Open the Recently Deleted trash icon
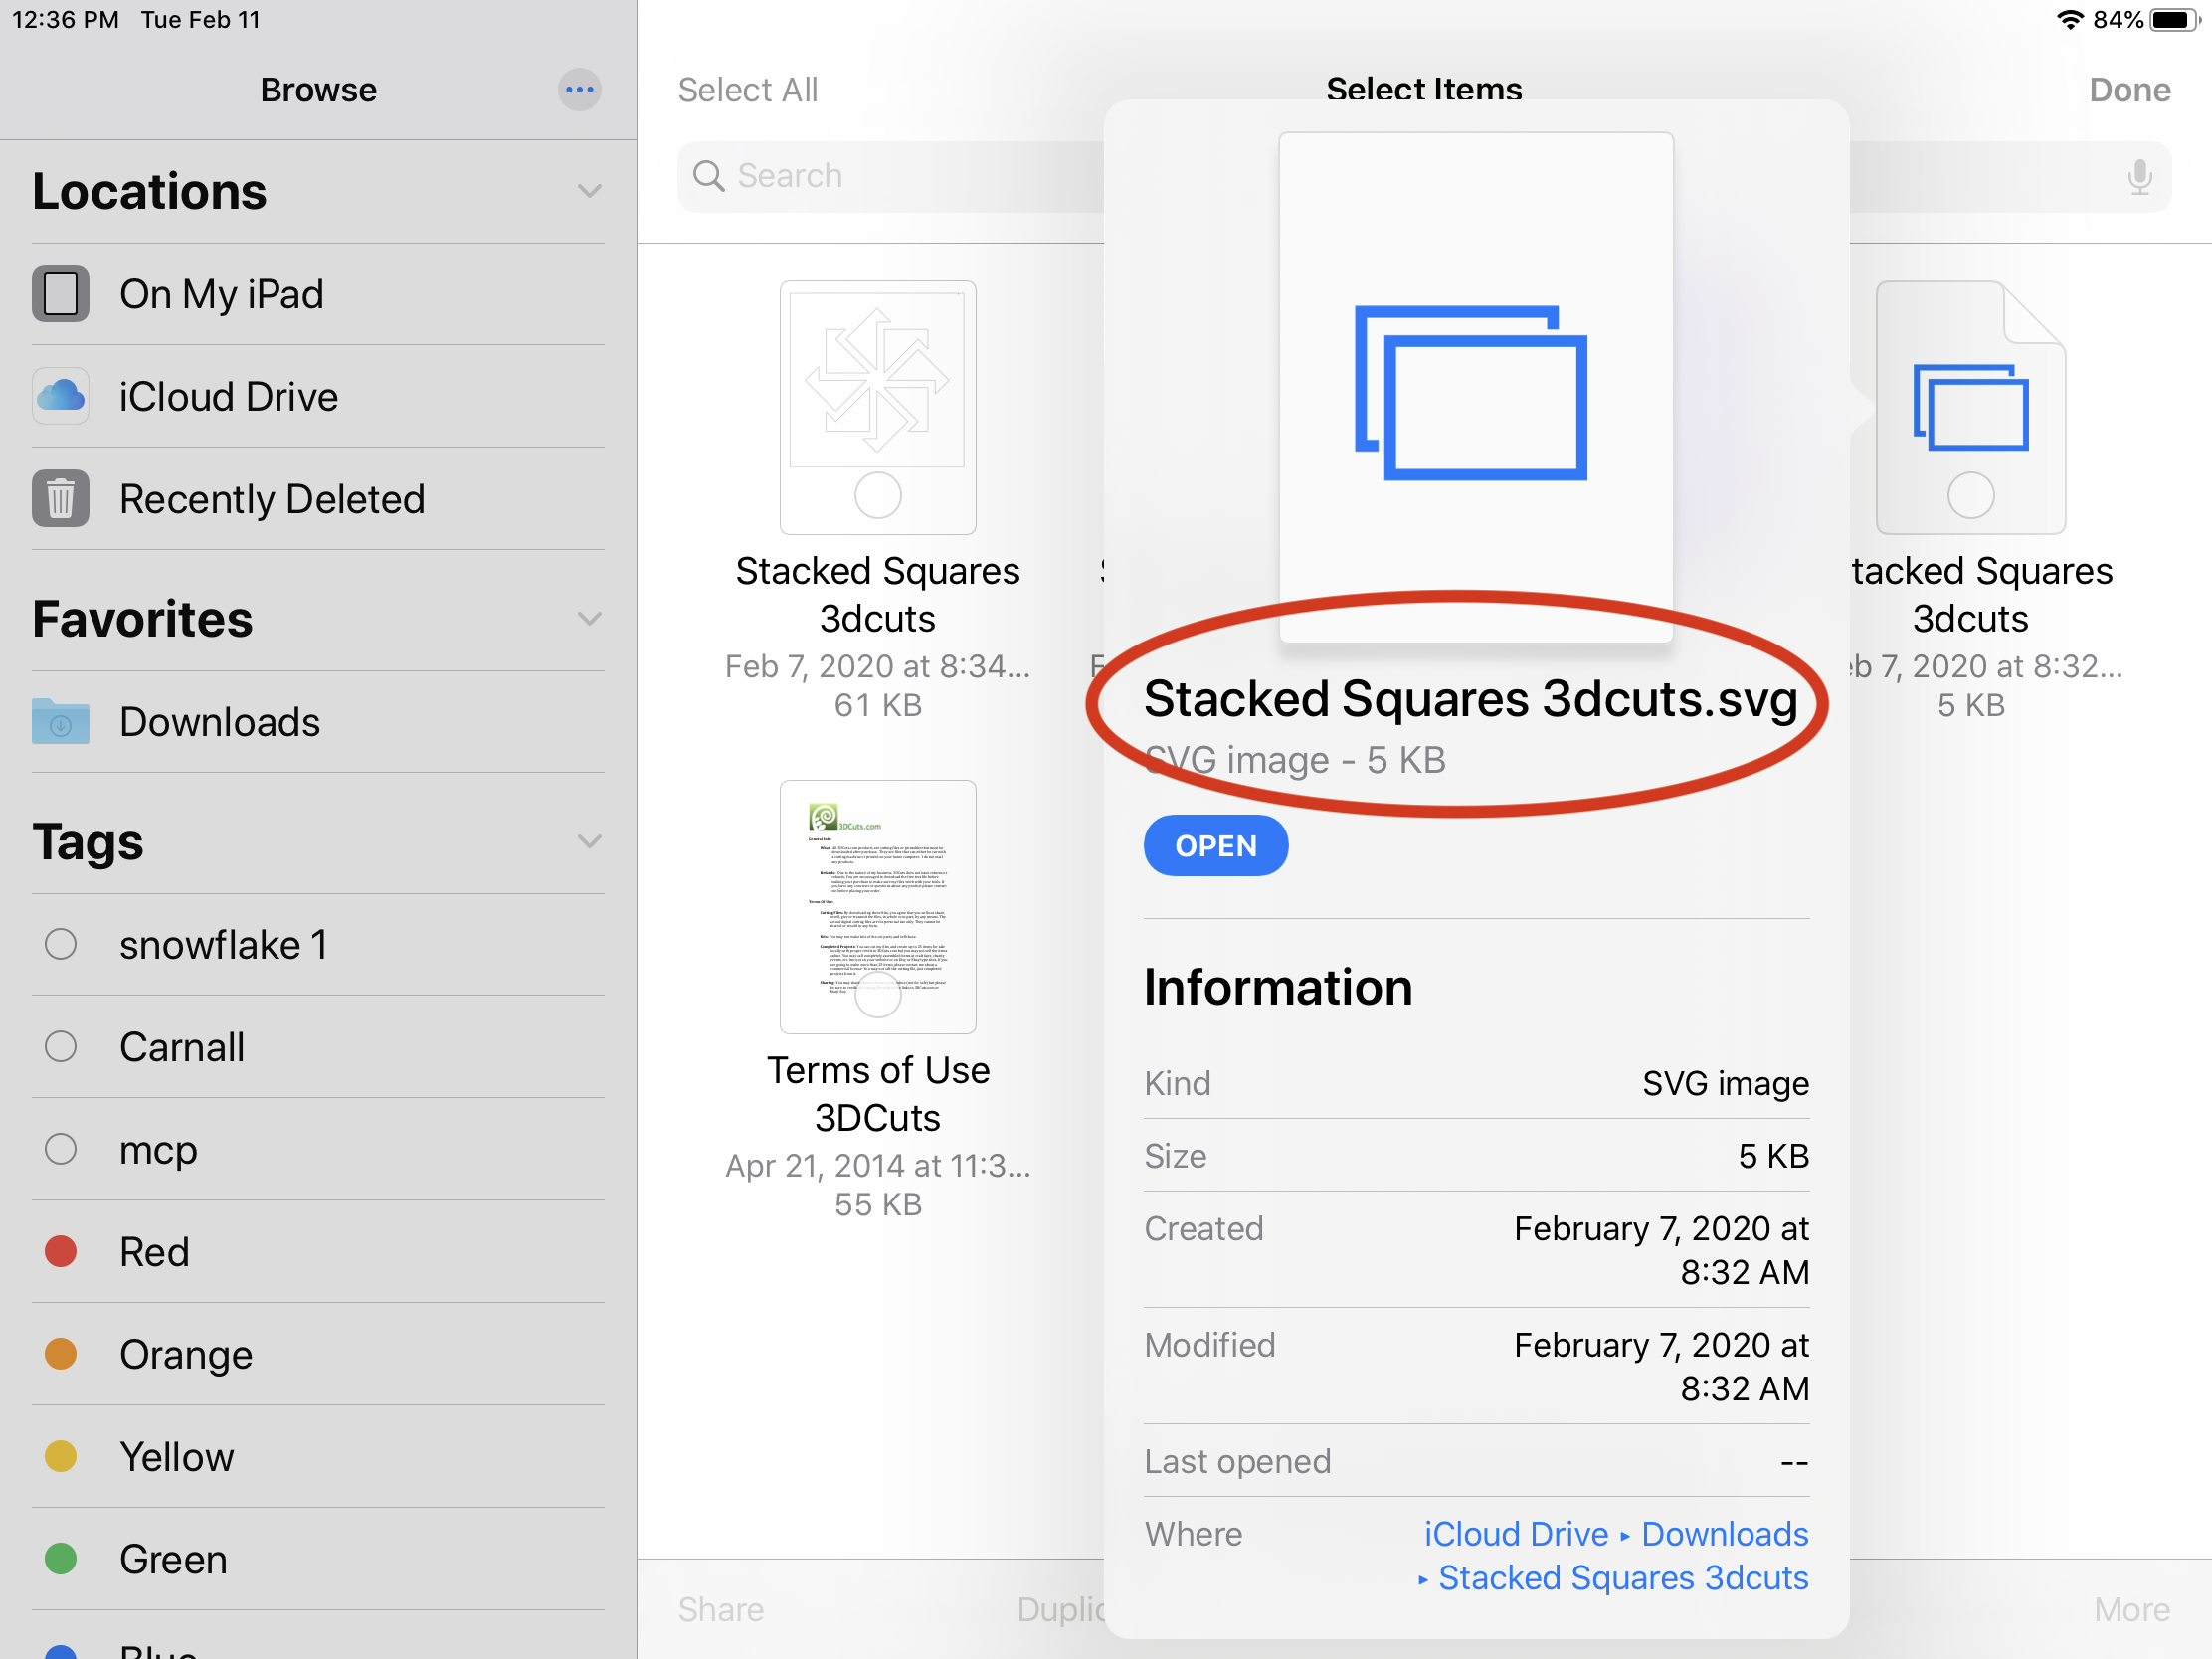2212x1659 pixels. coord(60,499)
